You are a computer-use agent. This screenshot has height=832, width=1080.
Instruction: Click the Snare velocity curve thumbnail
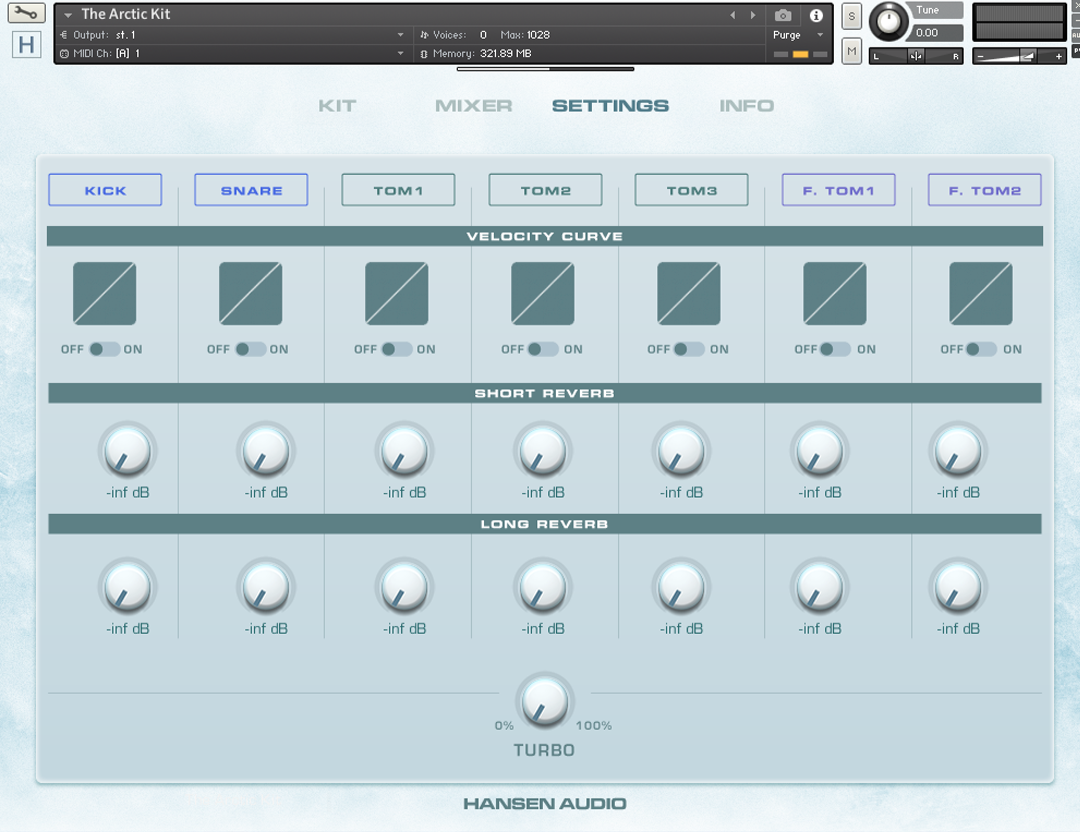pyautogui.click(x=251, y=294)
